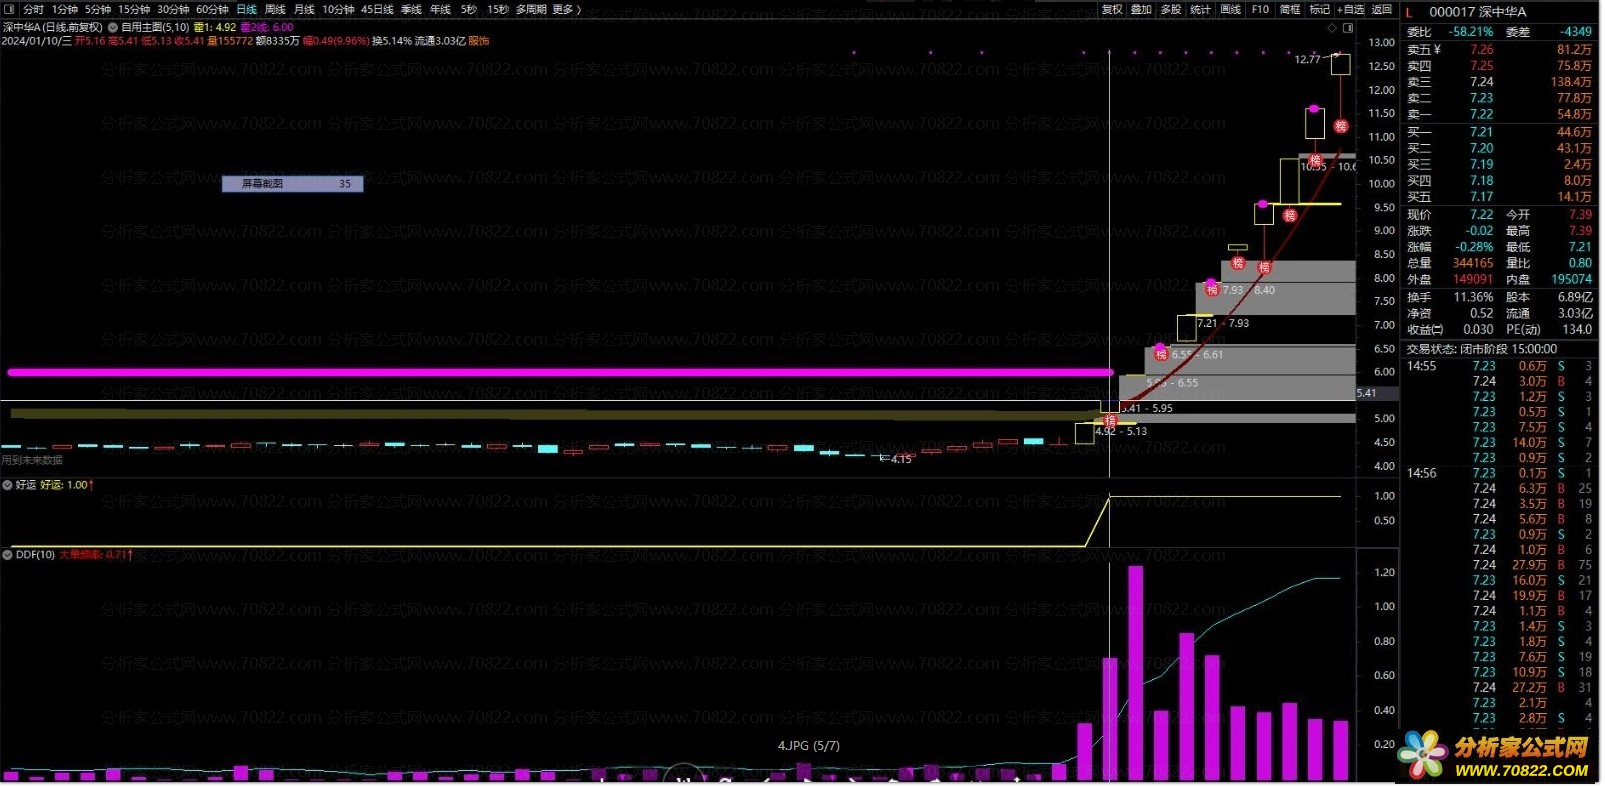Click the 返回 back button

coord(1382,9)
